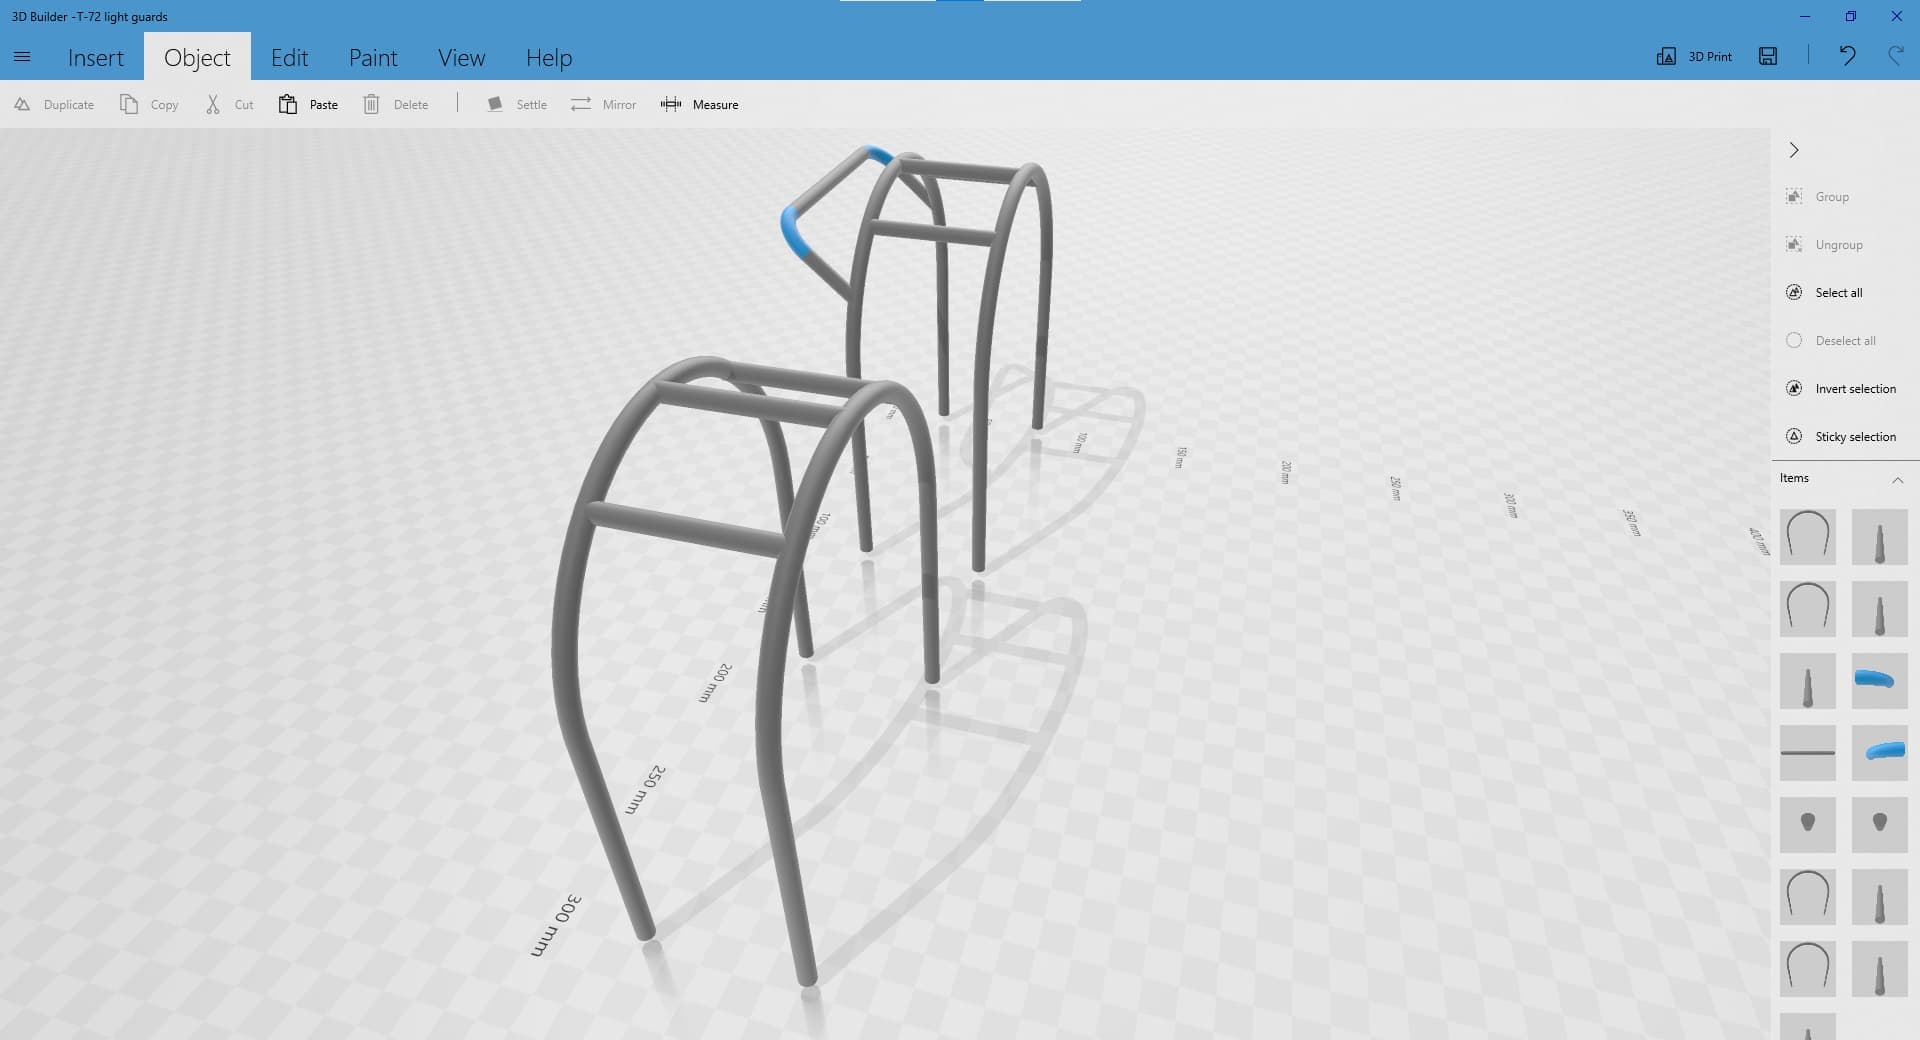1920x1040 pixels.
Task: Open the Insert tab
Action: (96, 58)
